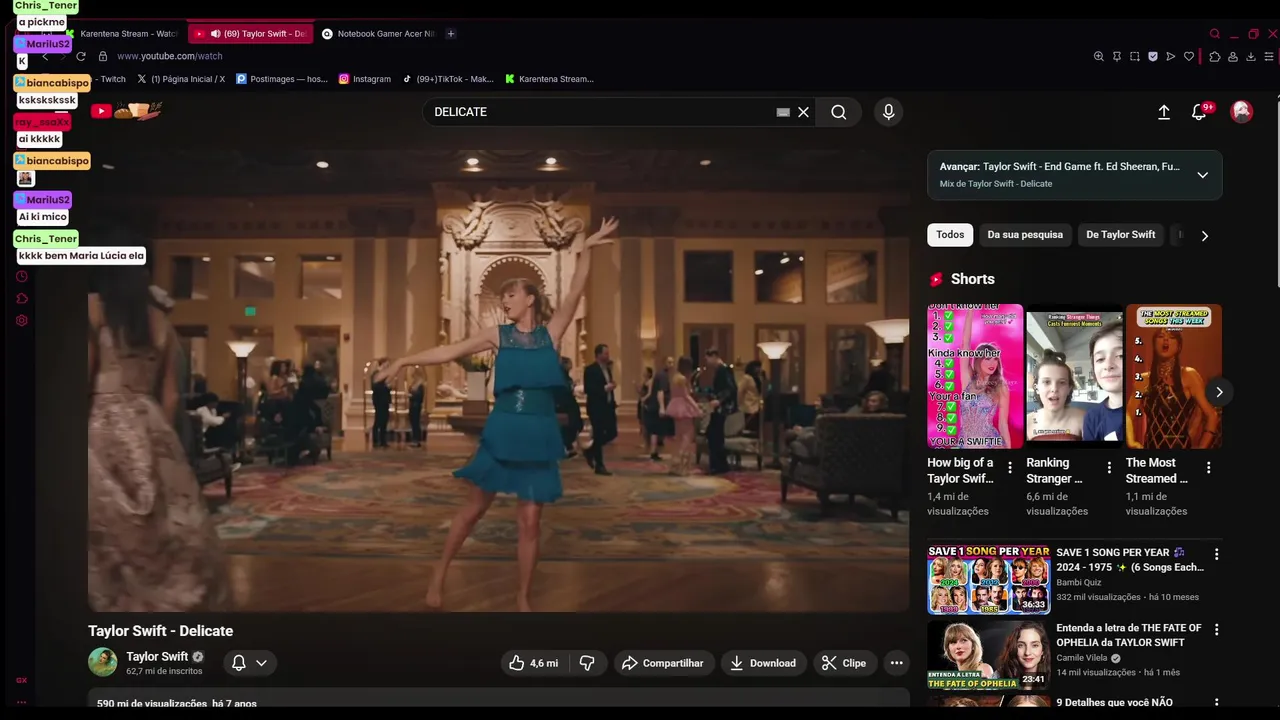Open the send flow arrow icon
The image size is (1280, 720).
click(1171, 57)
